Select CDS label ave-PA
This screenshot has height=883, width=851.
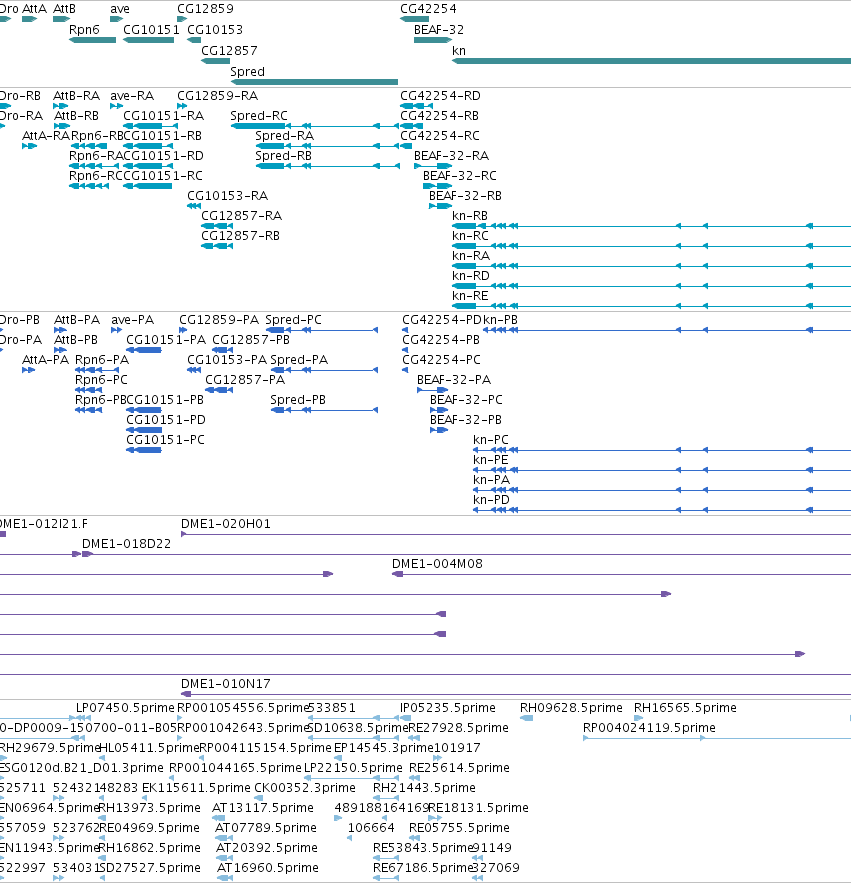click(132, 320)
